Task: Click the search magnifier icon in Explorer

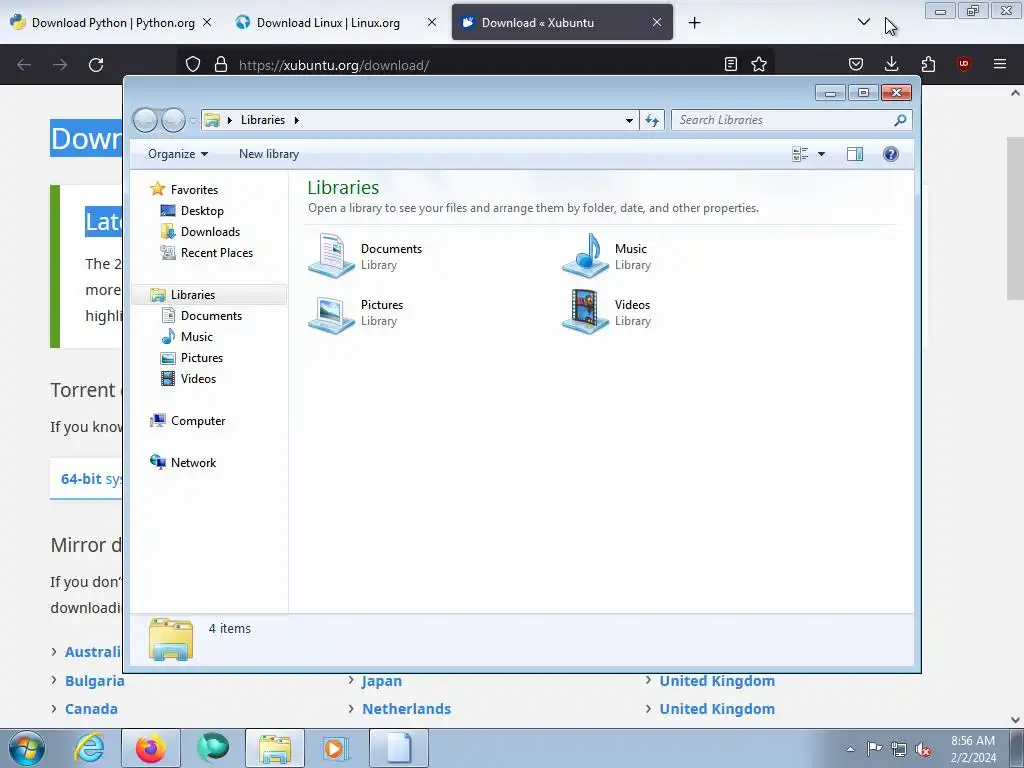Action: point(900,120)
